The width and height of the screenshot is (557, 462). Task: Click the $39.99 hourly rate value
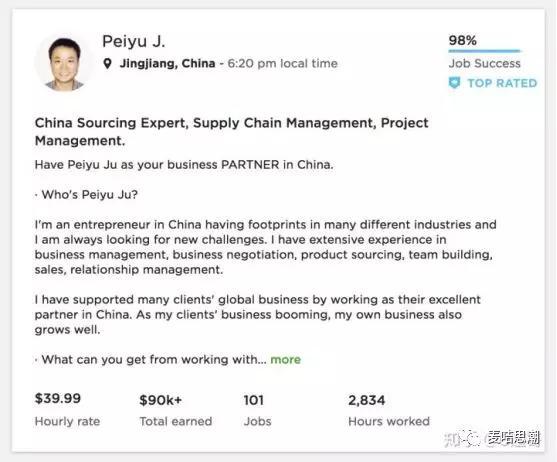(x=58, y=398)
